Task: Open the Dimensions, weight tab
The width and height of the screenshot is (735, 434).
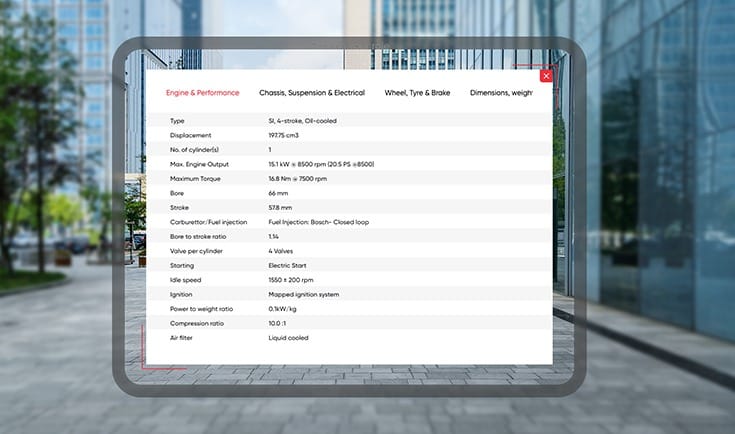Action: pyautogui.click(x=501, y=93)
